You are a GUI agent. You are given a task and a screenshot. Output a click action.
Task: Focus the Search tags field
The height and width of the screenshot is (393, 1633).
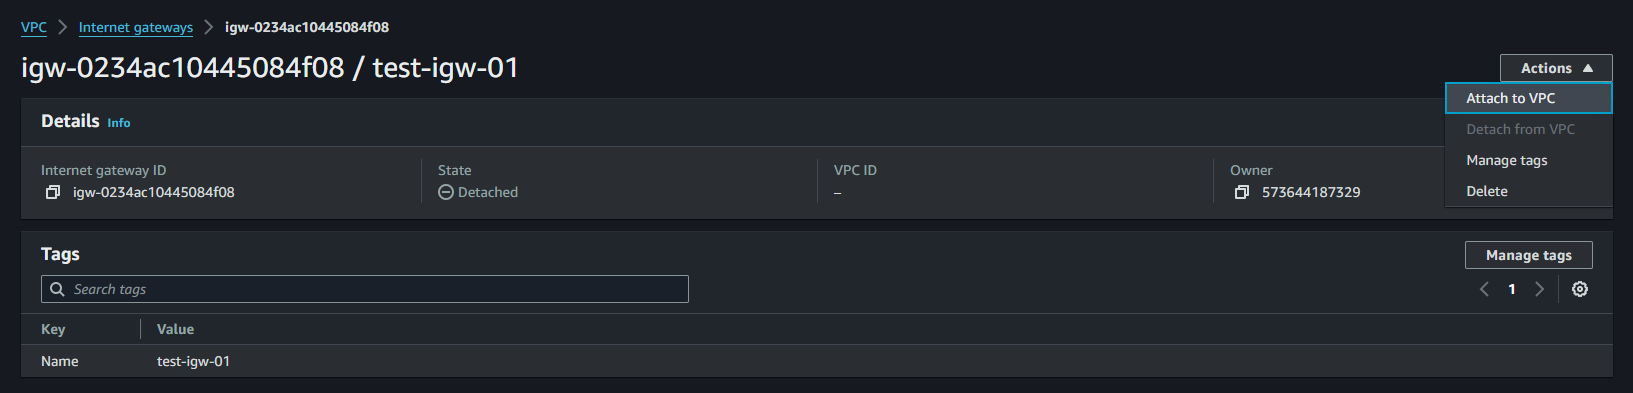(365, 289)
